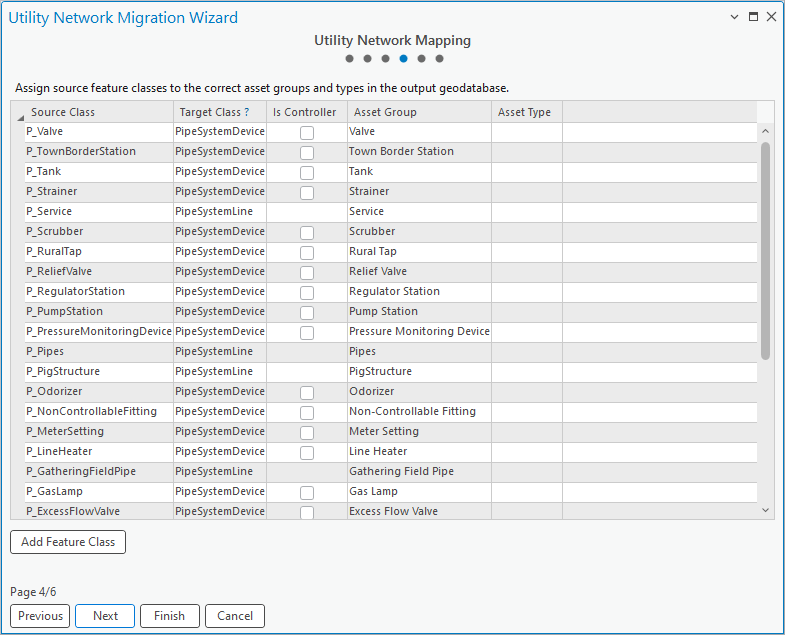Open Asset Type cell for P_Tank row

527,172
